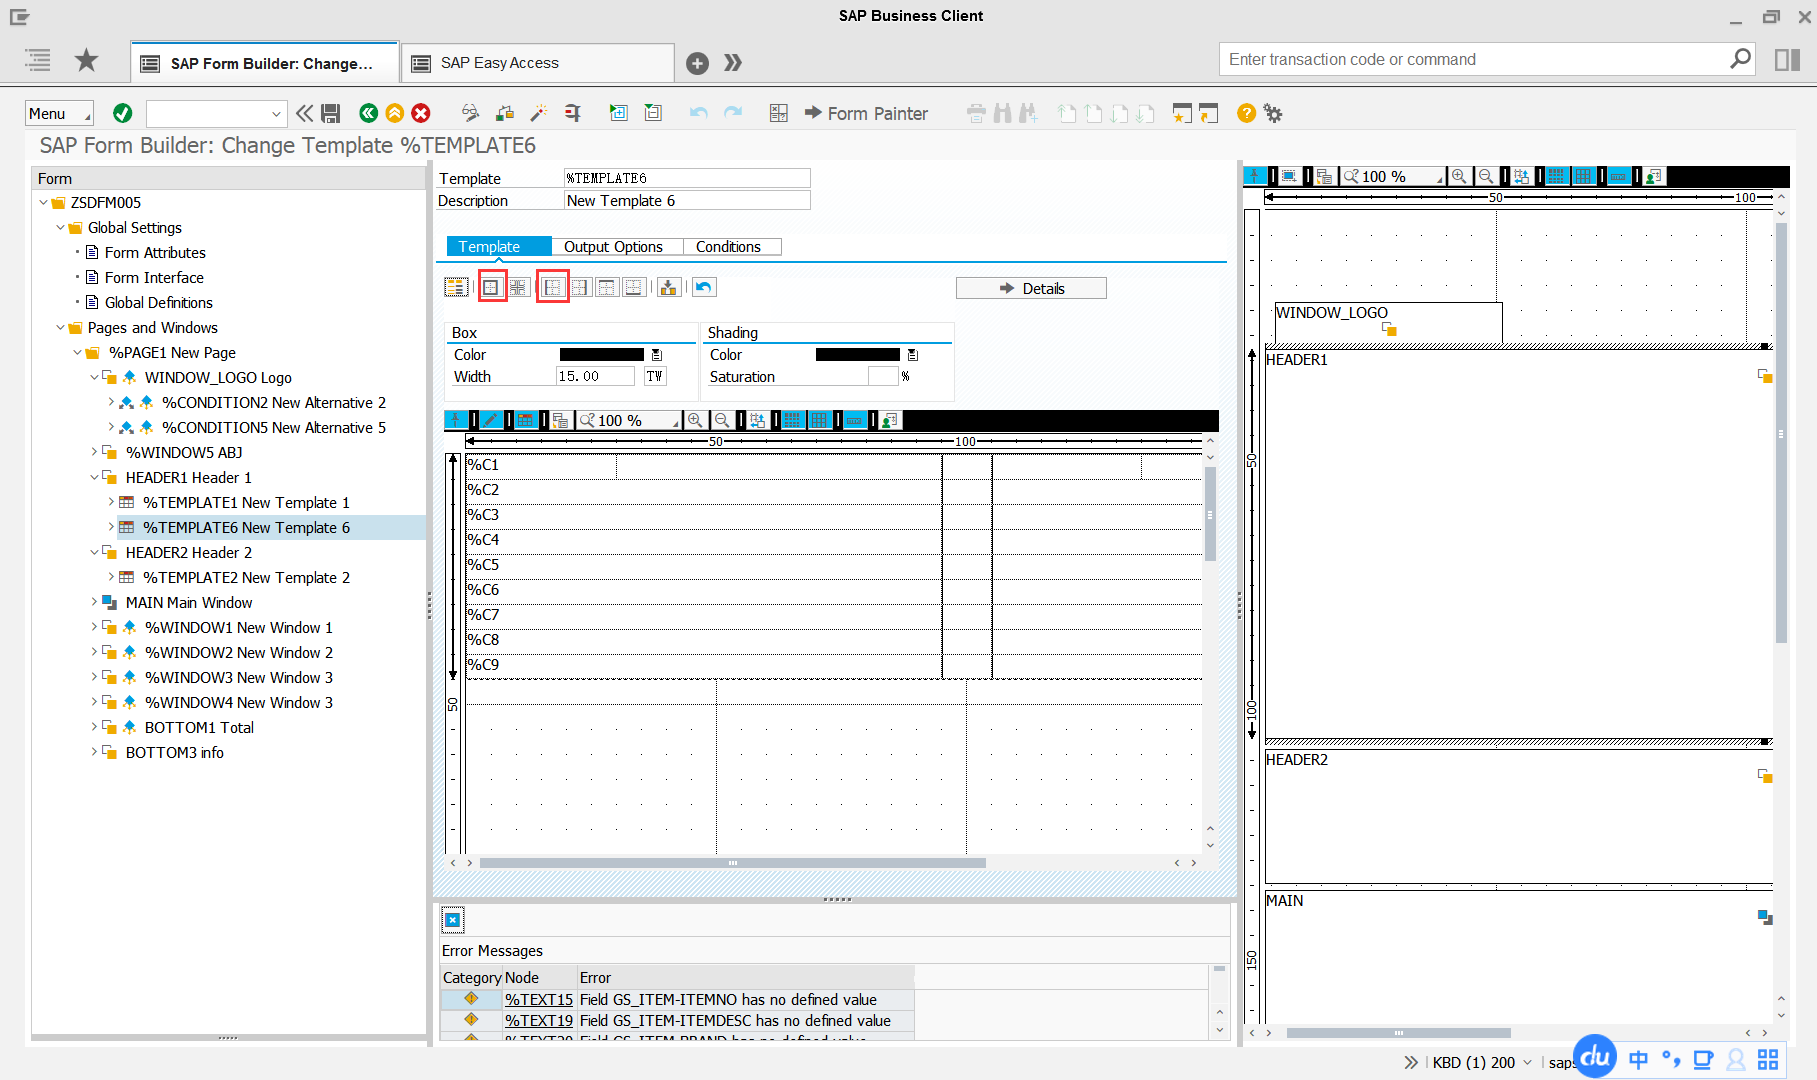
Task: Open a new tab with the plus button
Action: (x=698, y=63)
